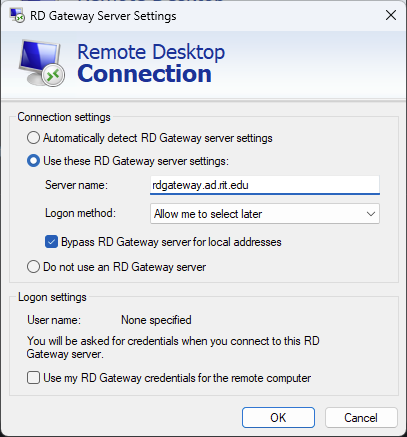Choose Use these RD Gateway server settings
Screen dimensions: 407x437
(x=33, y=161)
